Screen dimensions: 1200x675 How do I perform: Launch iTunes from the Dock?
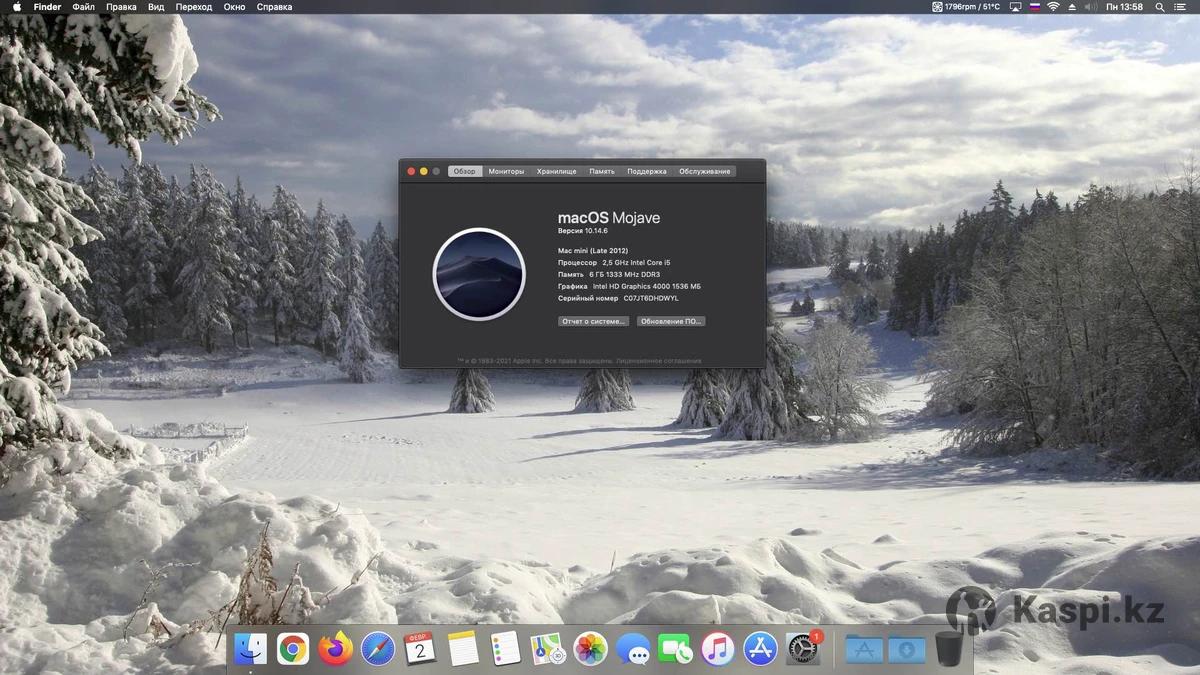pyautogui.click(x=717, y=649)
